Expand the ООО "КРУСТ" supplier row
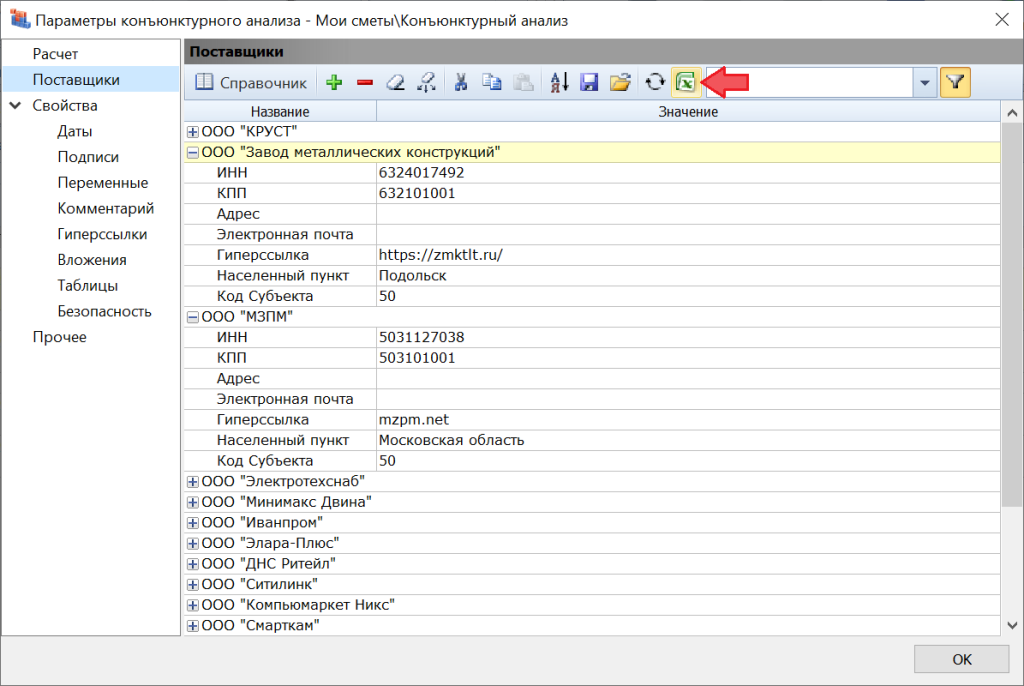Image resolution: width=1024 pixels, height=686 pixels. [193, 132]
